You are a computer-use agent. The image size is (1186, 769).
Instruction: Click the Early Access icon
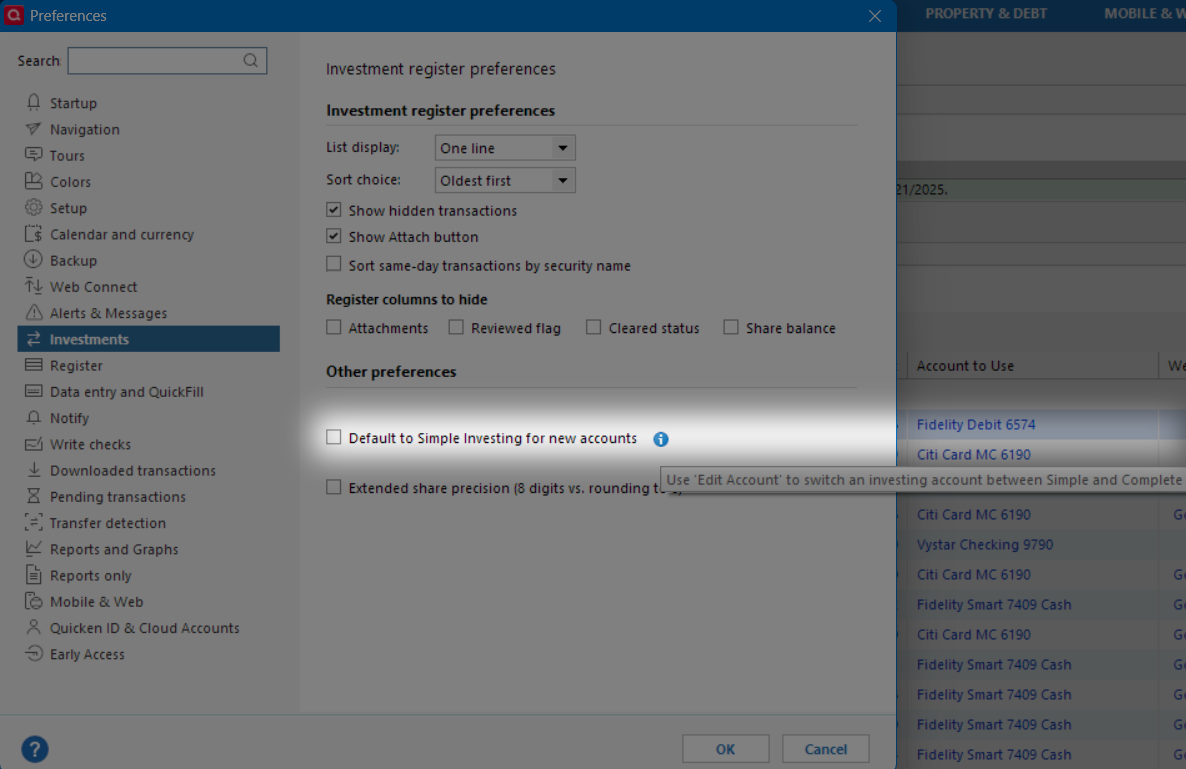click(x=33, y=653)
